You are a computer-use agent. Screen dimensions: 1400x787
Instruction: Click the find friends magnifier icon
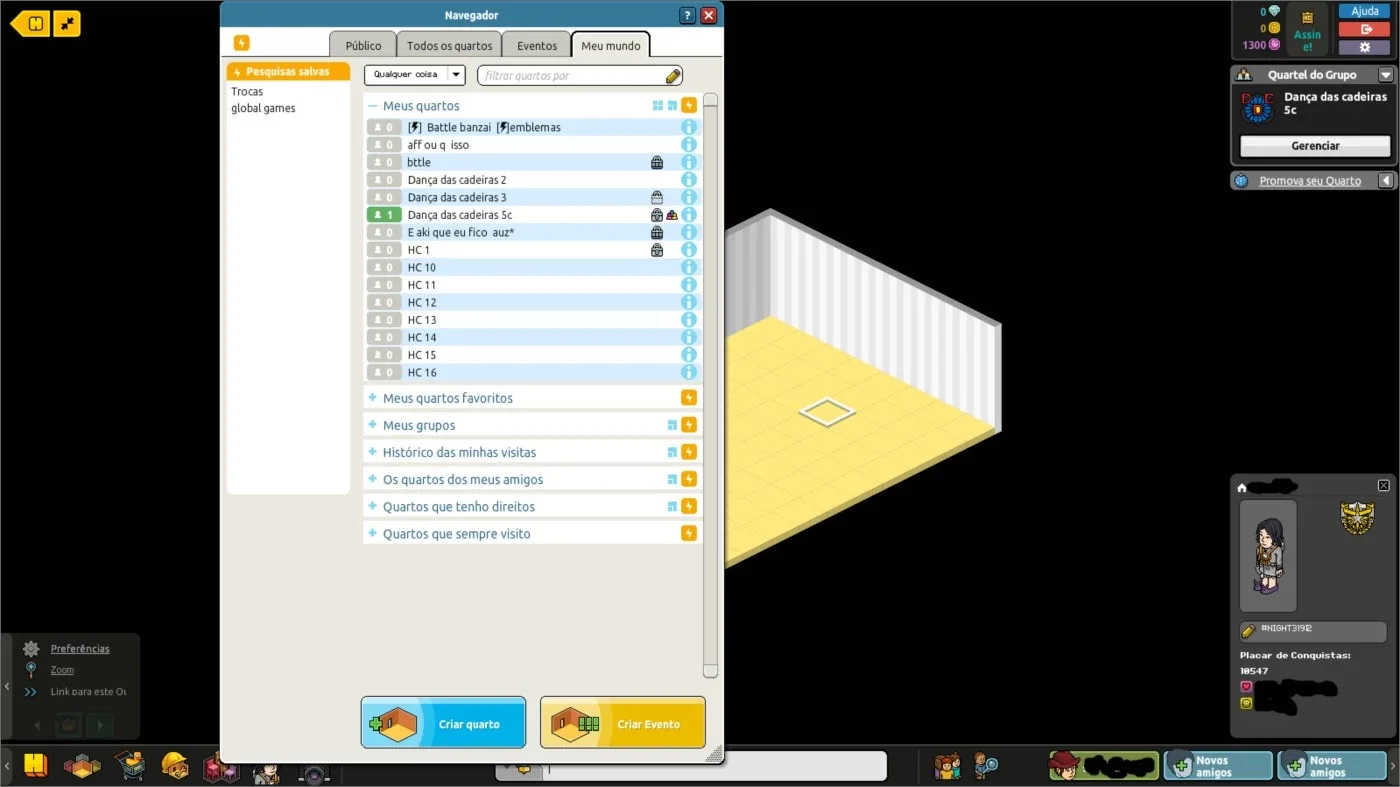[x=987, y=766]
